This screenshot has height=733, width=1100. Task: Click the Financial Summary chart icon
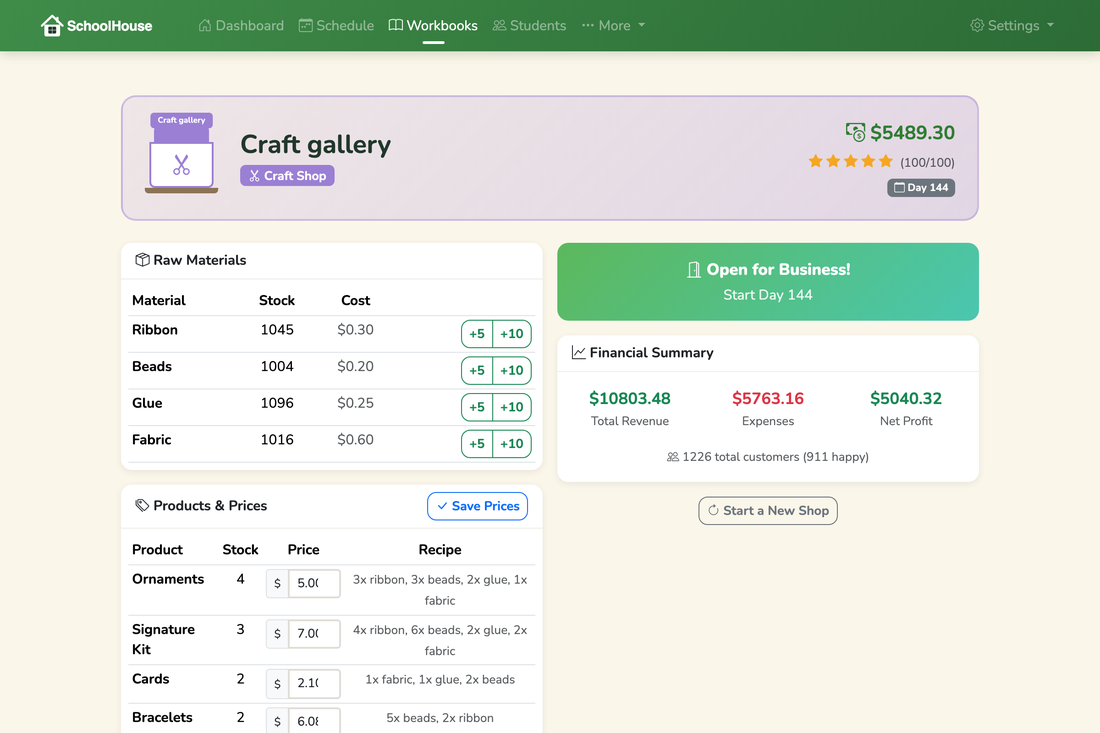(x=578, y=352)
